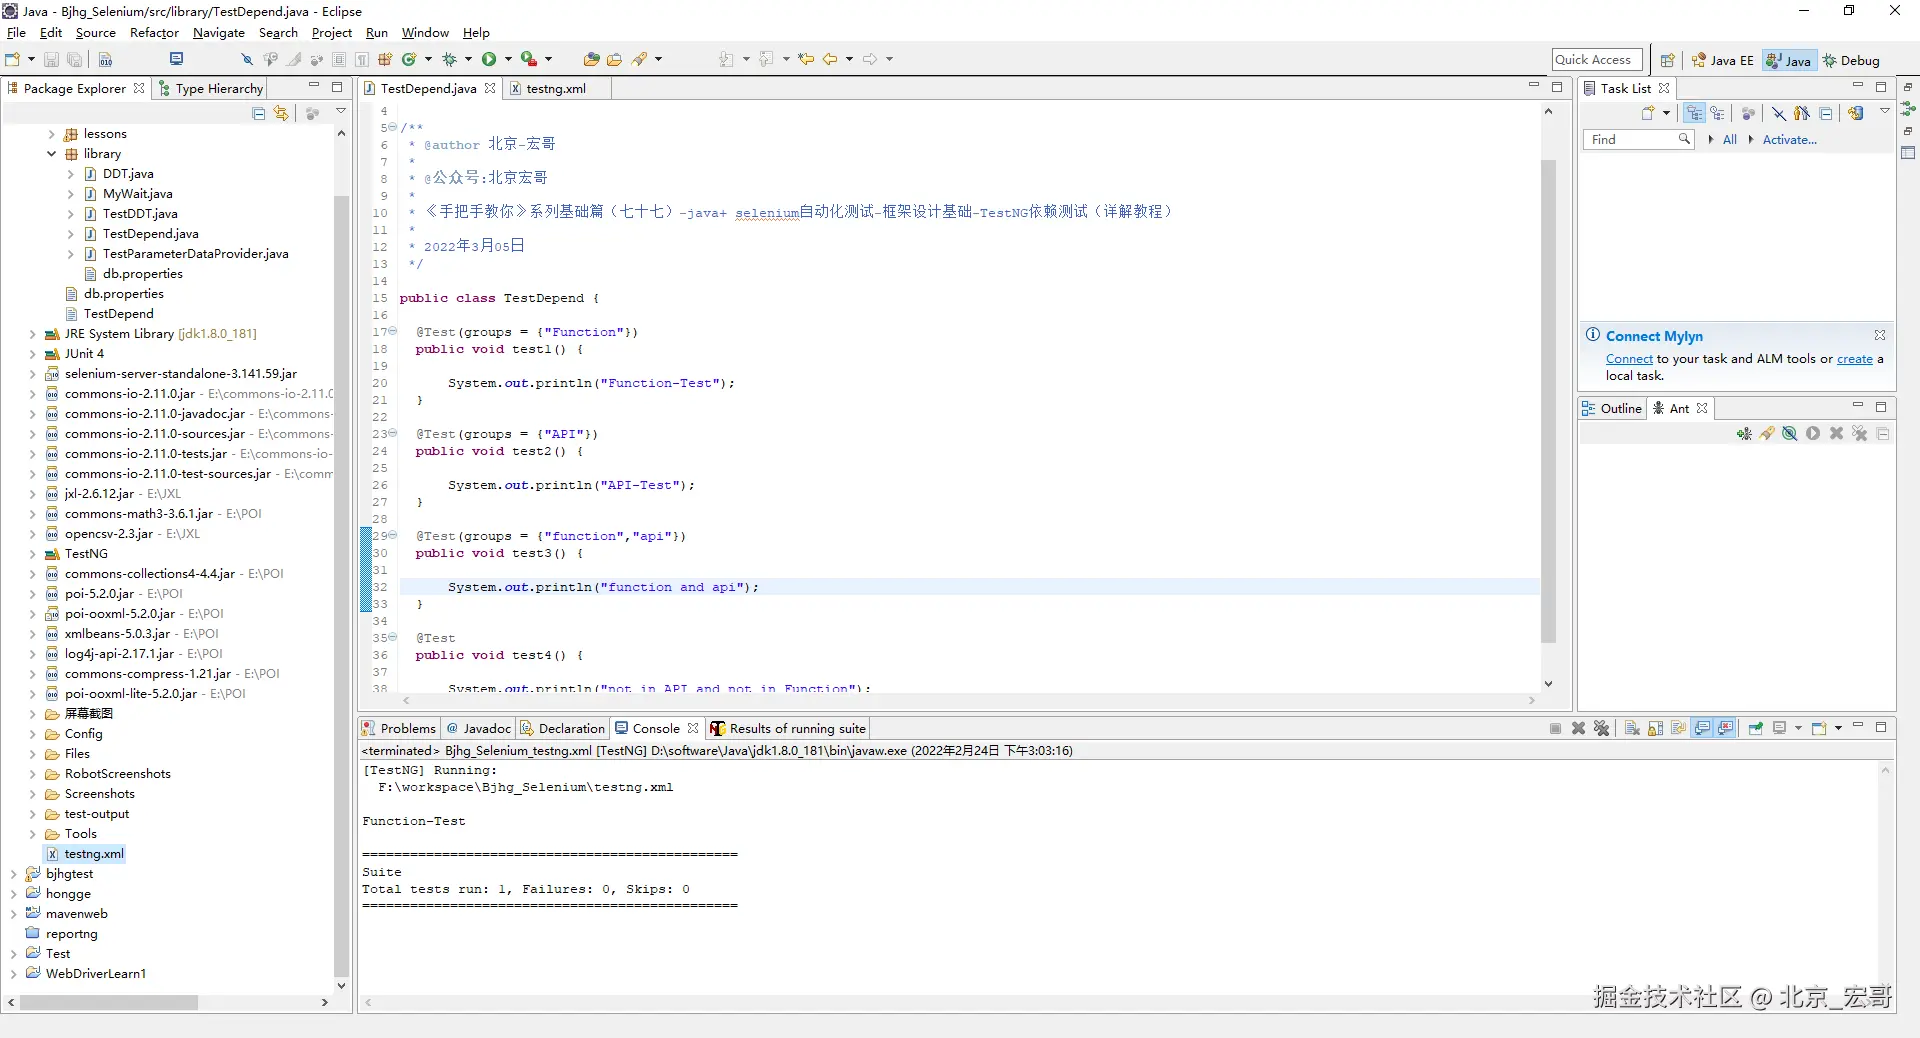Click the Debug bug icon in toolbar
This screenshot has width=1920, height=1038.
tap(449, 60)
